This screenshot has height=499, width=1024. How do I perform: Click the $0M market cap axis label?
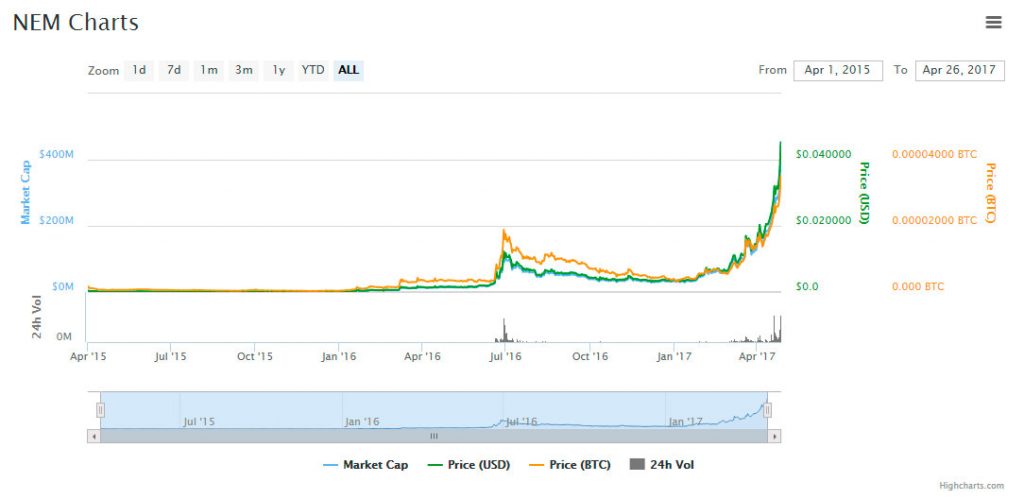62,286
